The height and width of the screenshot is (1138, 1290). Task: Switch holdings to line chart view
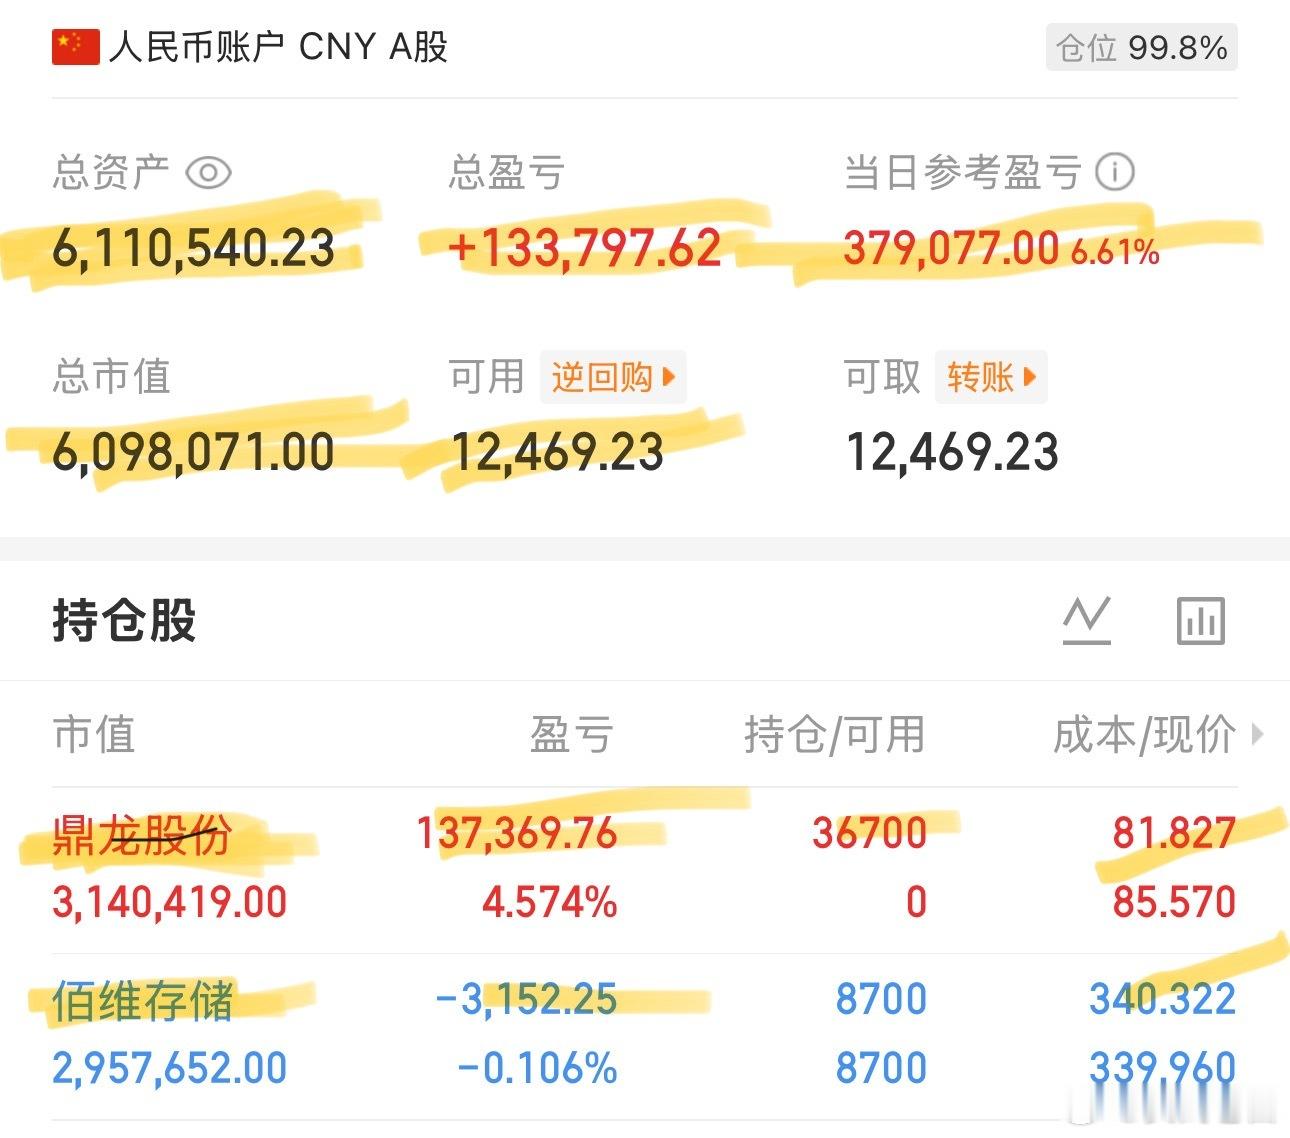pyautogui.click(x=1086, y=620)
